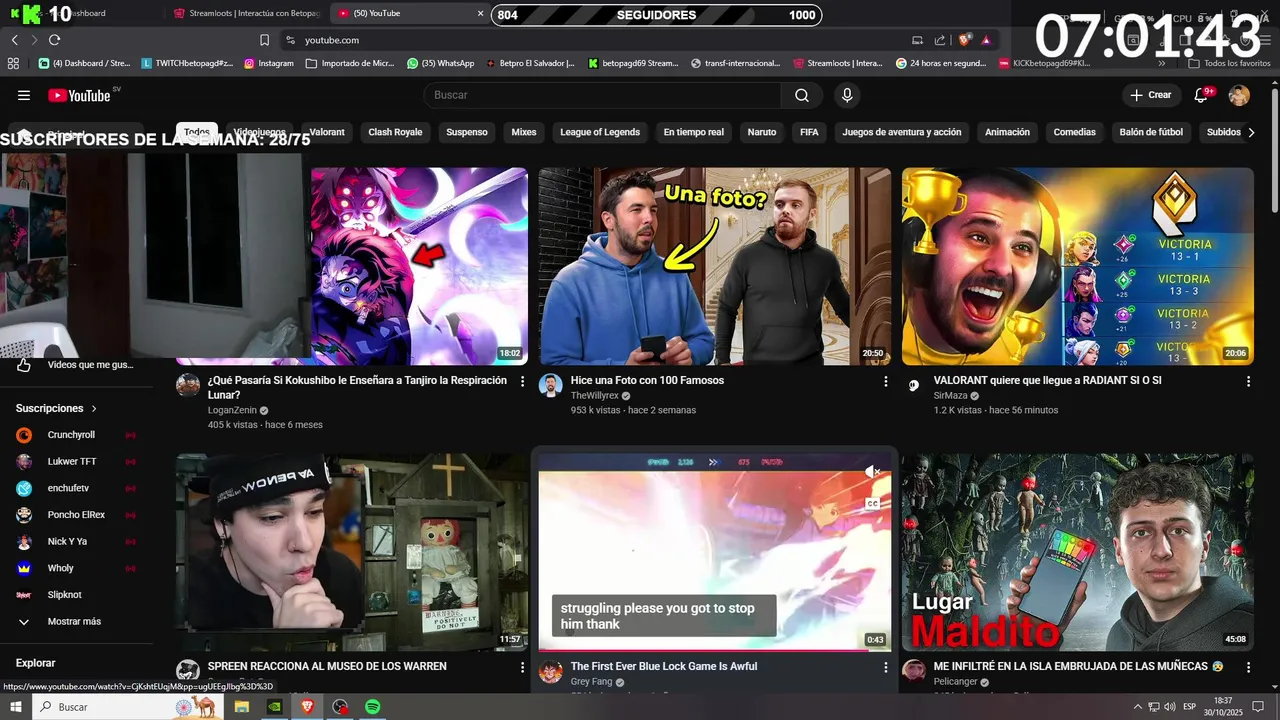Open more options for ISLA EMBRUJADA video
This screenshot has width=1280, height=720.
click(x=1248, y=667)
